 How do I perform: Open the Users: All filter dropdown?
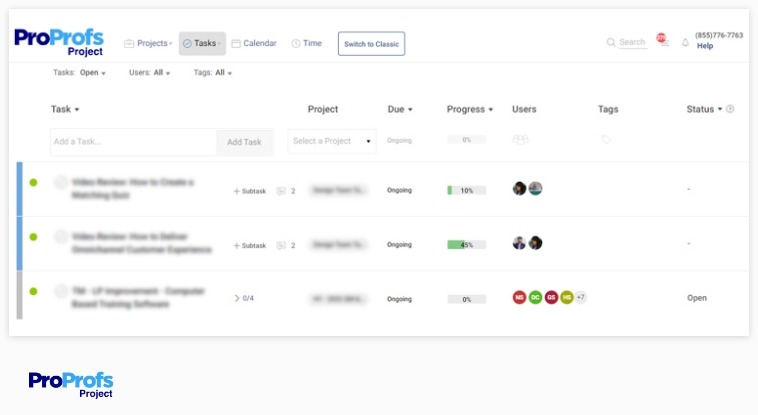pos(149,73)
